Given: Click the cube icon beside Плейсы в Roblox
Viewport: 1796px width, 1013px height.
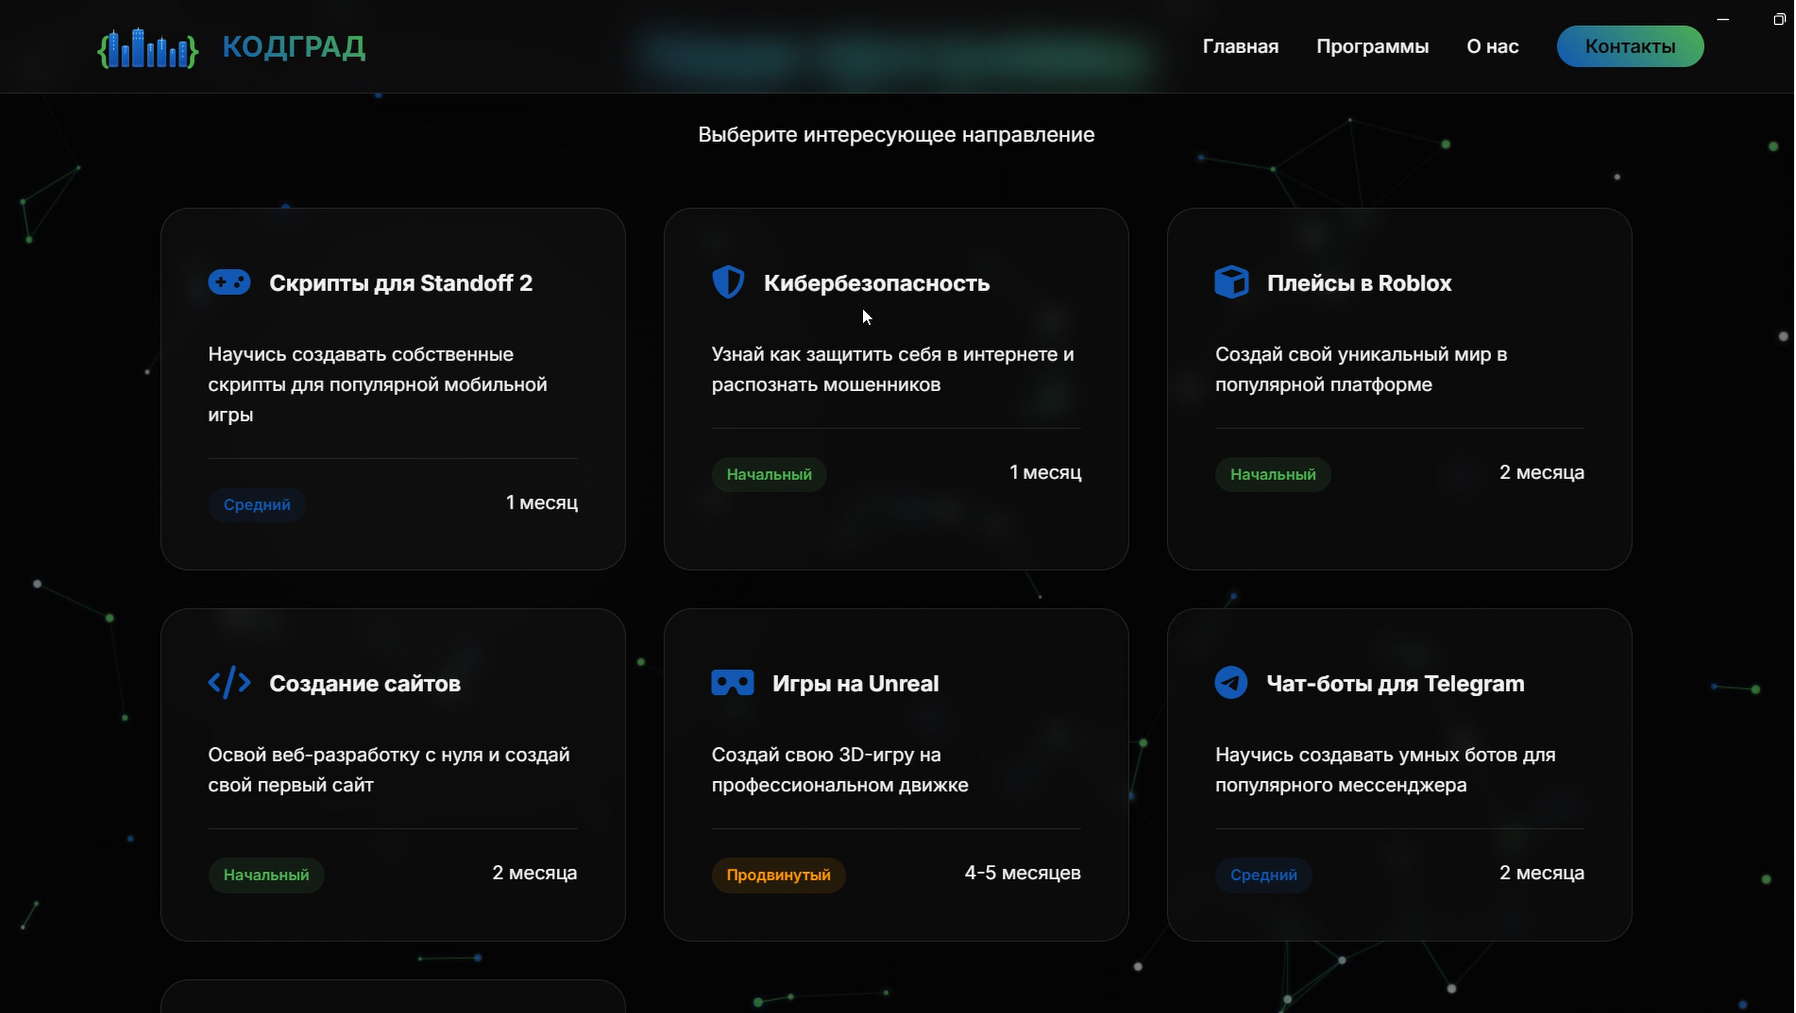Looking at the screenshot, I should pos(1232,282).
